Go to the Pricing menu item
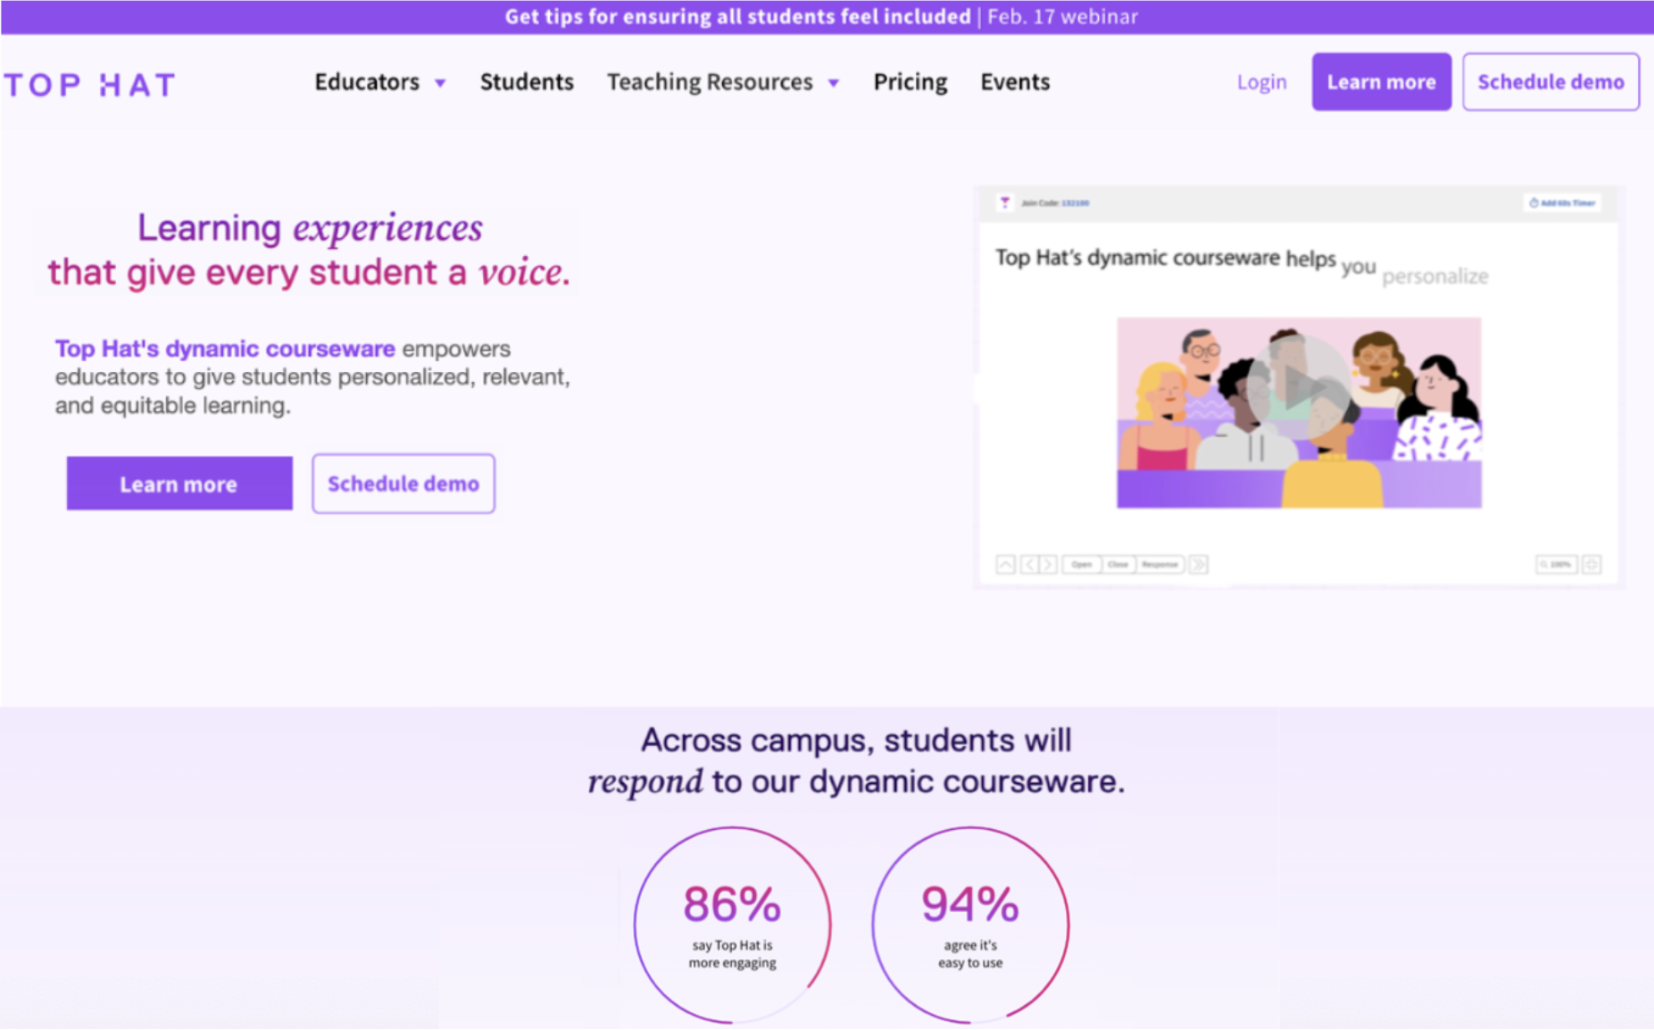 click(x=910, y=82)
